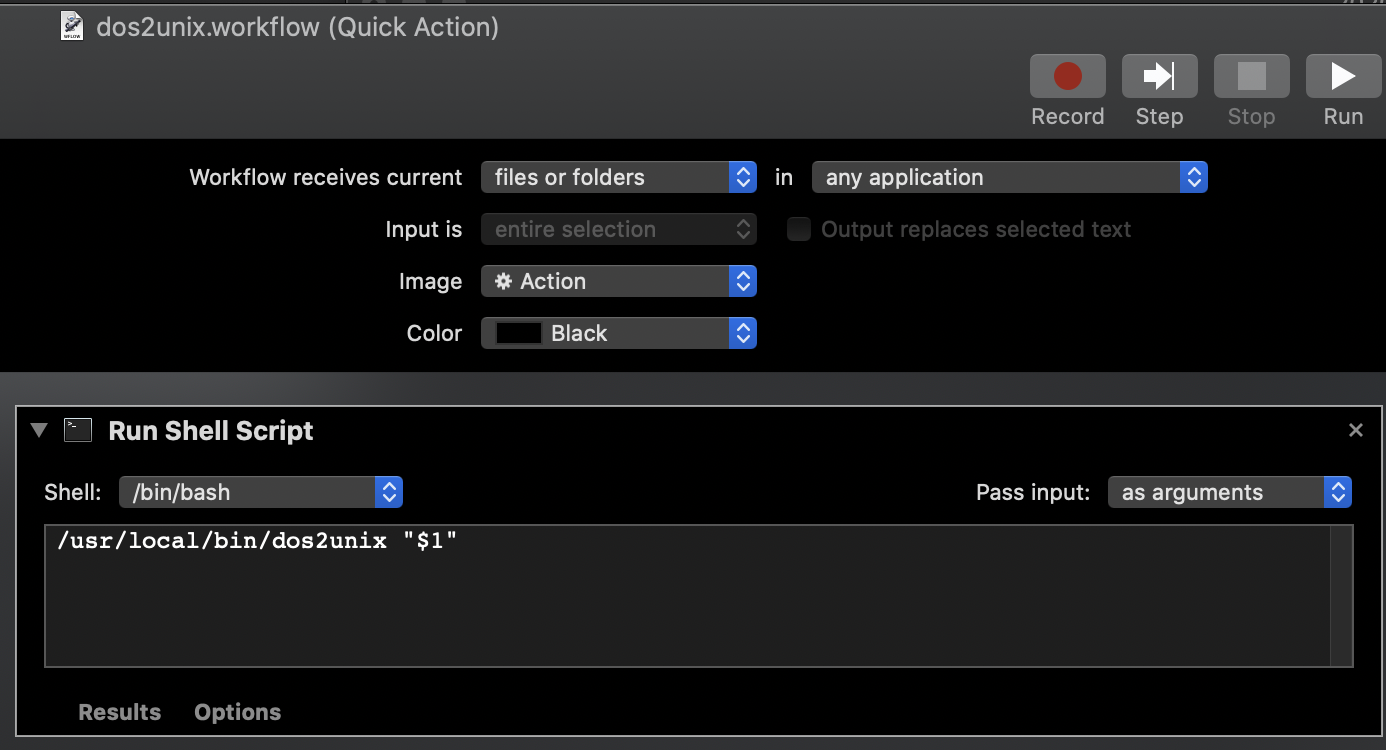The height and width of the screenshot is (750, 1386).
Task: Click the dos2unix.workflow document icon
Action: tap(73, 26)
